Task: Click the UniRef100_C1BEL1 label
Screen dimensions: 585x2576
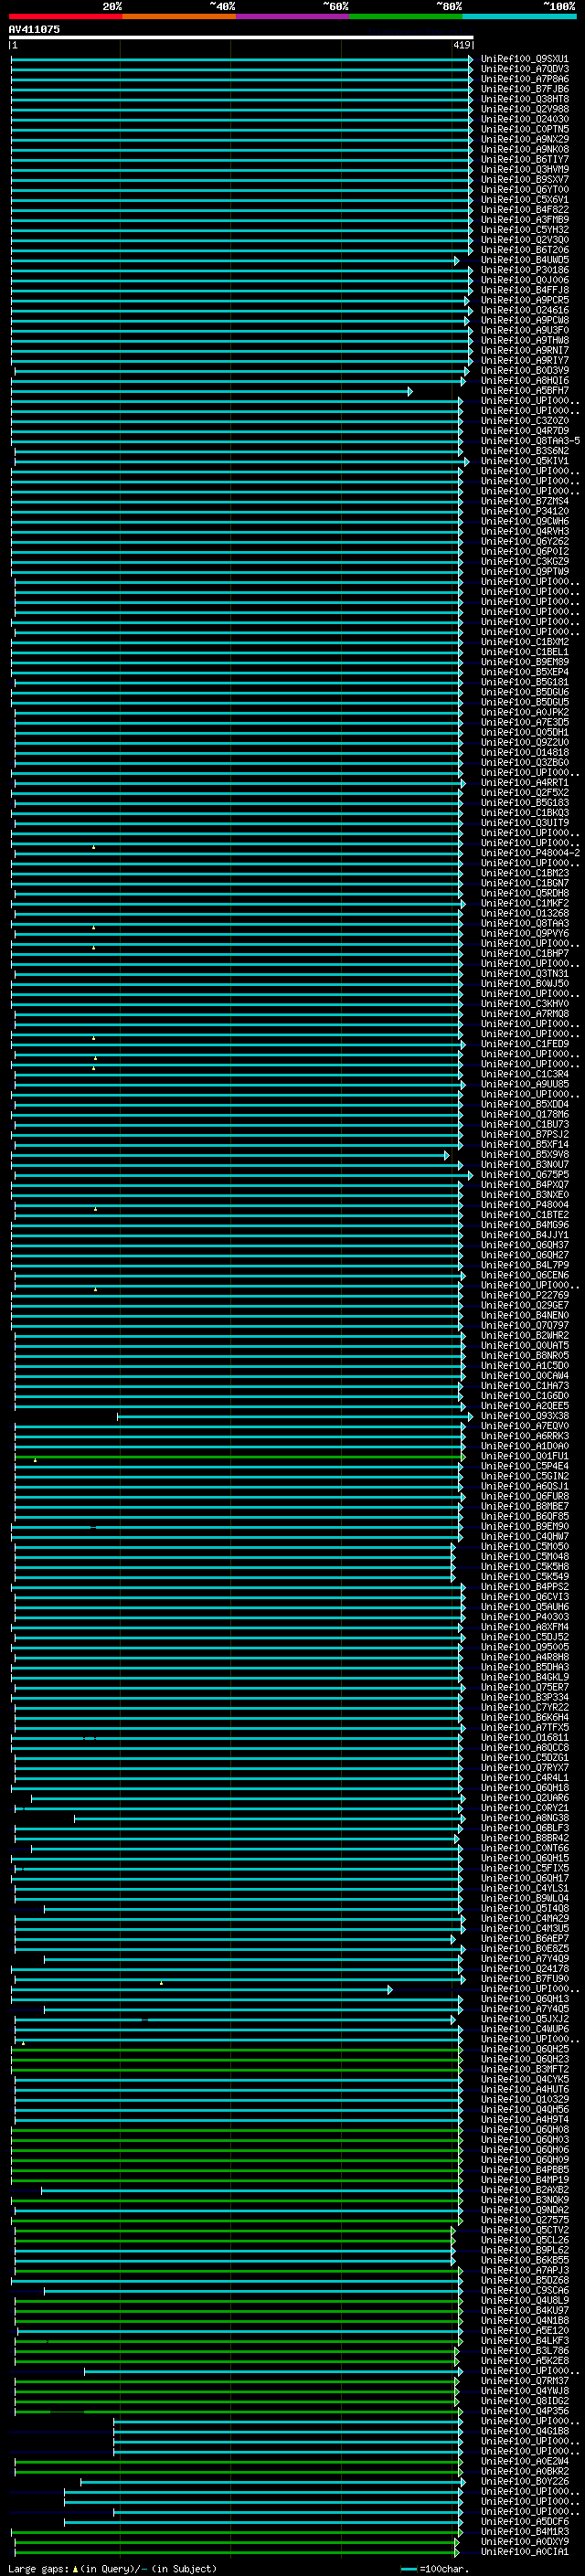Action: click(x=524, y=652)
